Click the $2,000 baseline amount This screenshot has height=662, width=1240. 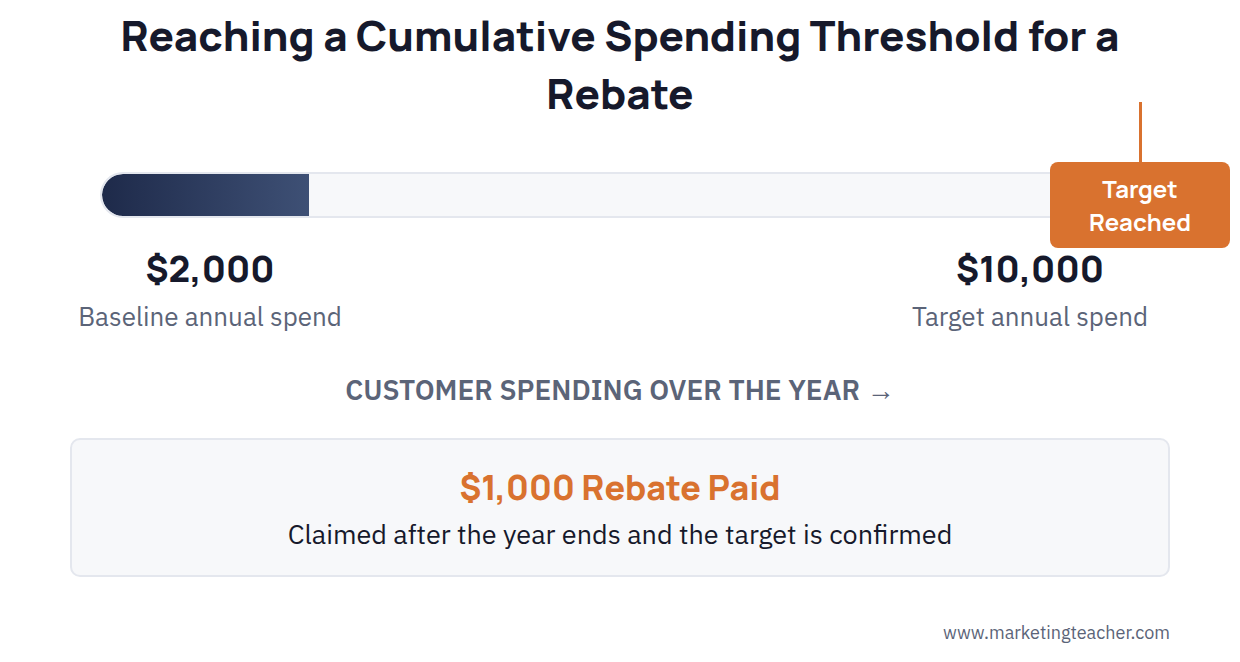tap(210, 269)
